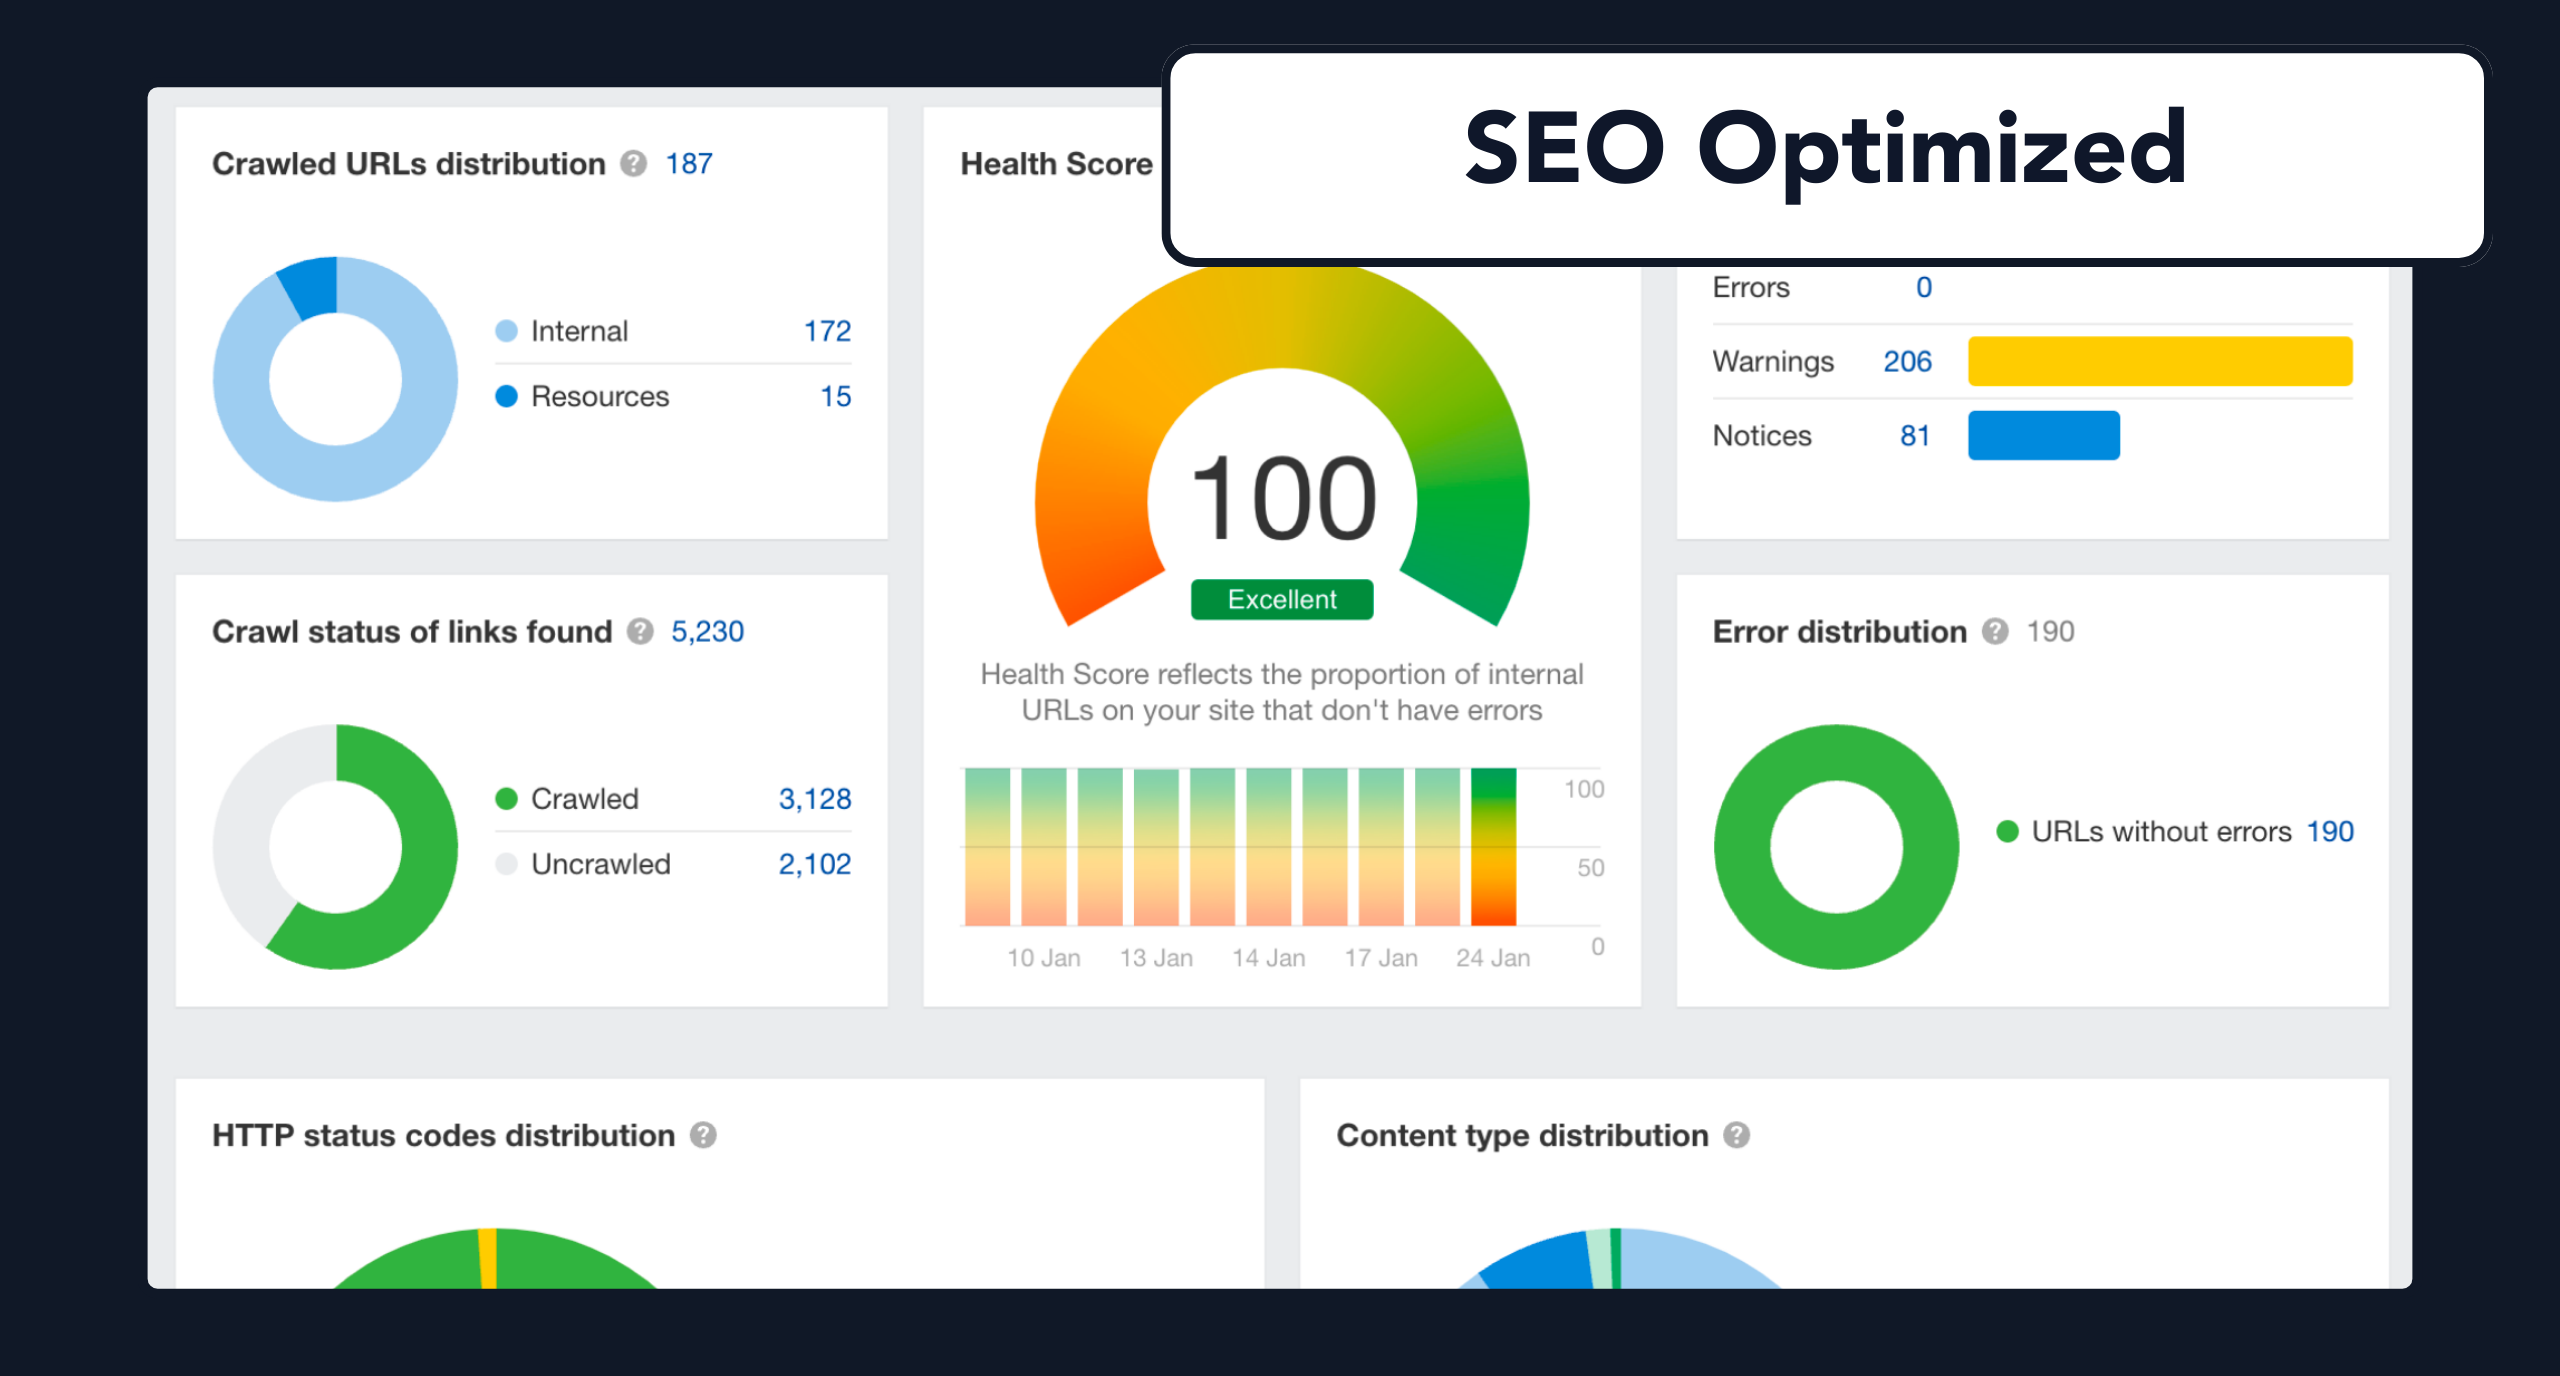
Task: Open the 206 Warnings count
Action: point(1907,361)
